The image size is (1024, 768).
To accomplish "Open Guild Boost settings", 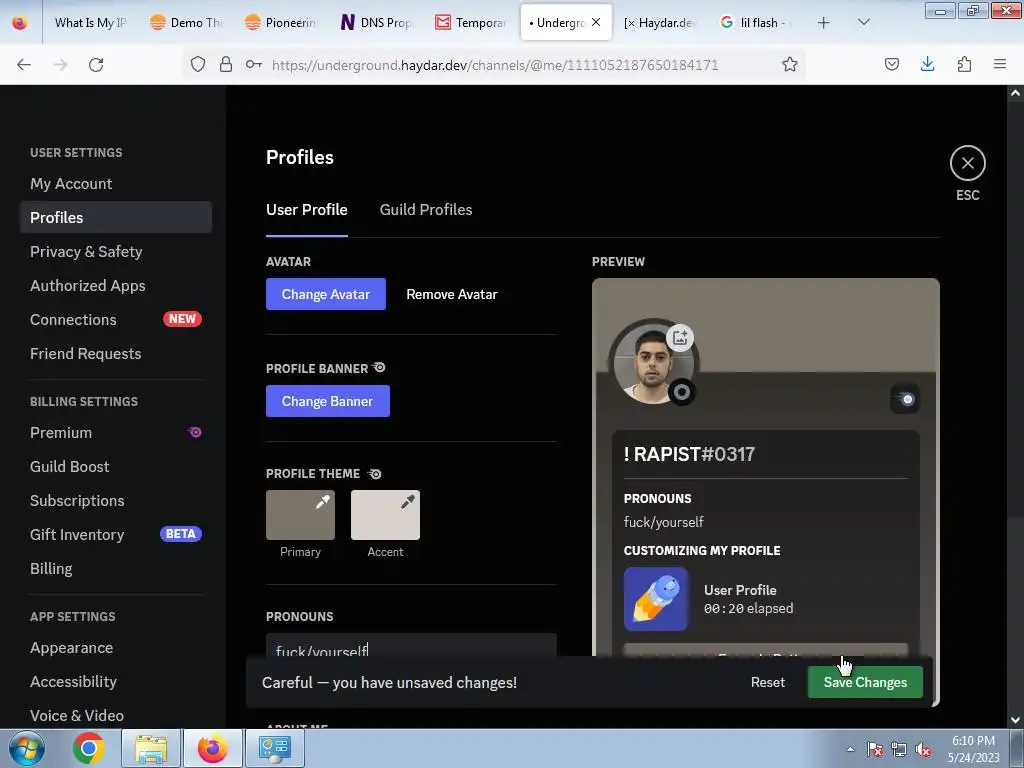I will click(116, 466).
